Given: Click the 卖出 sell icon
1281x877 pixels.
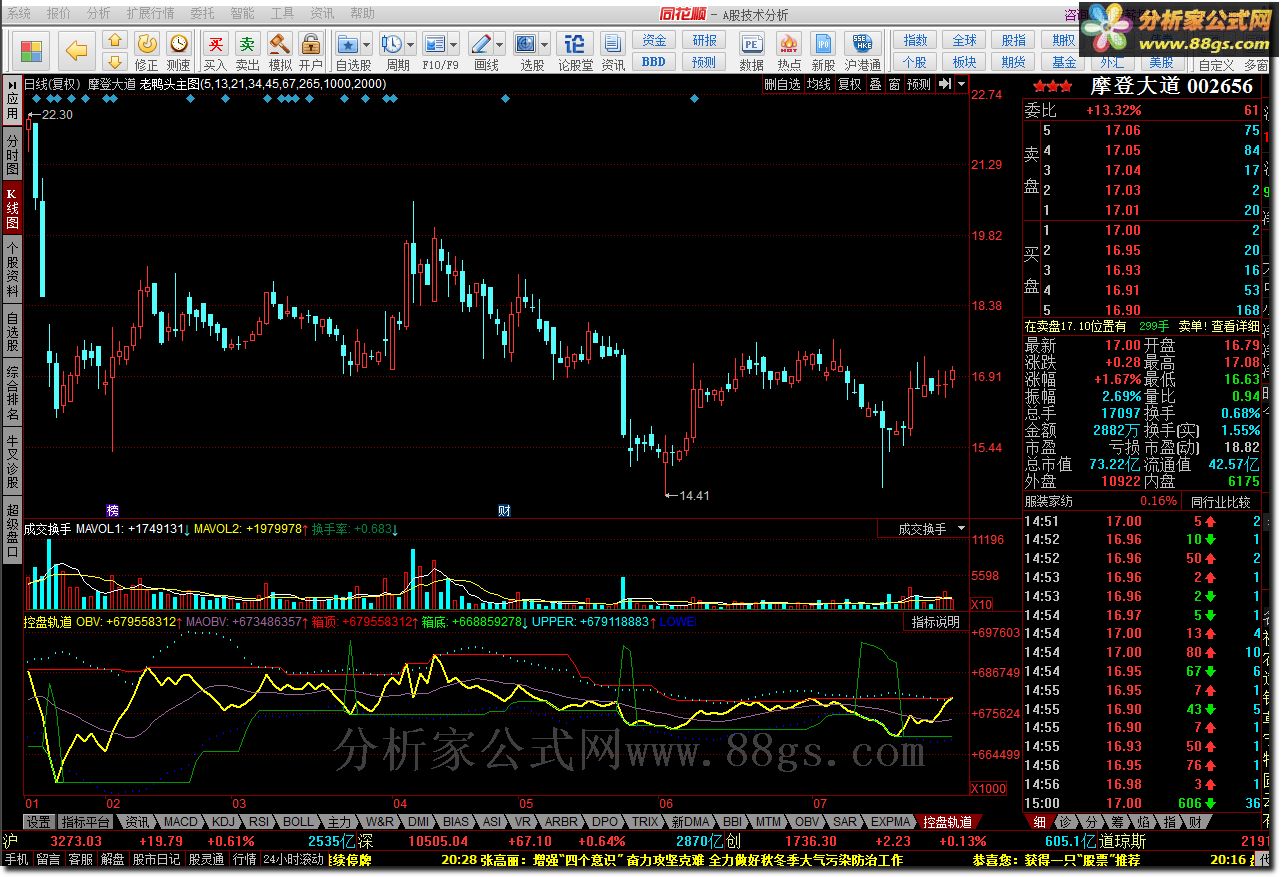Looking at the screenshot, I should click(x=247, y=51).
